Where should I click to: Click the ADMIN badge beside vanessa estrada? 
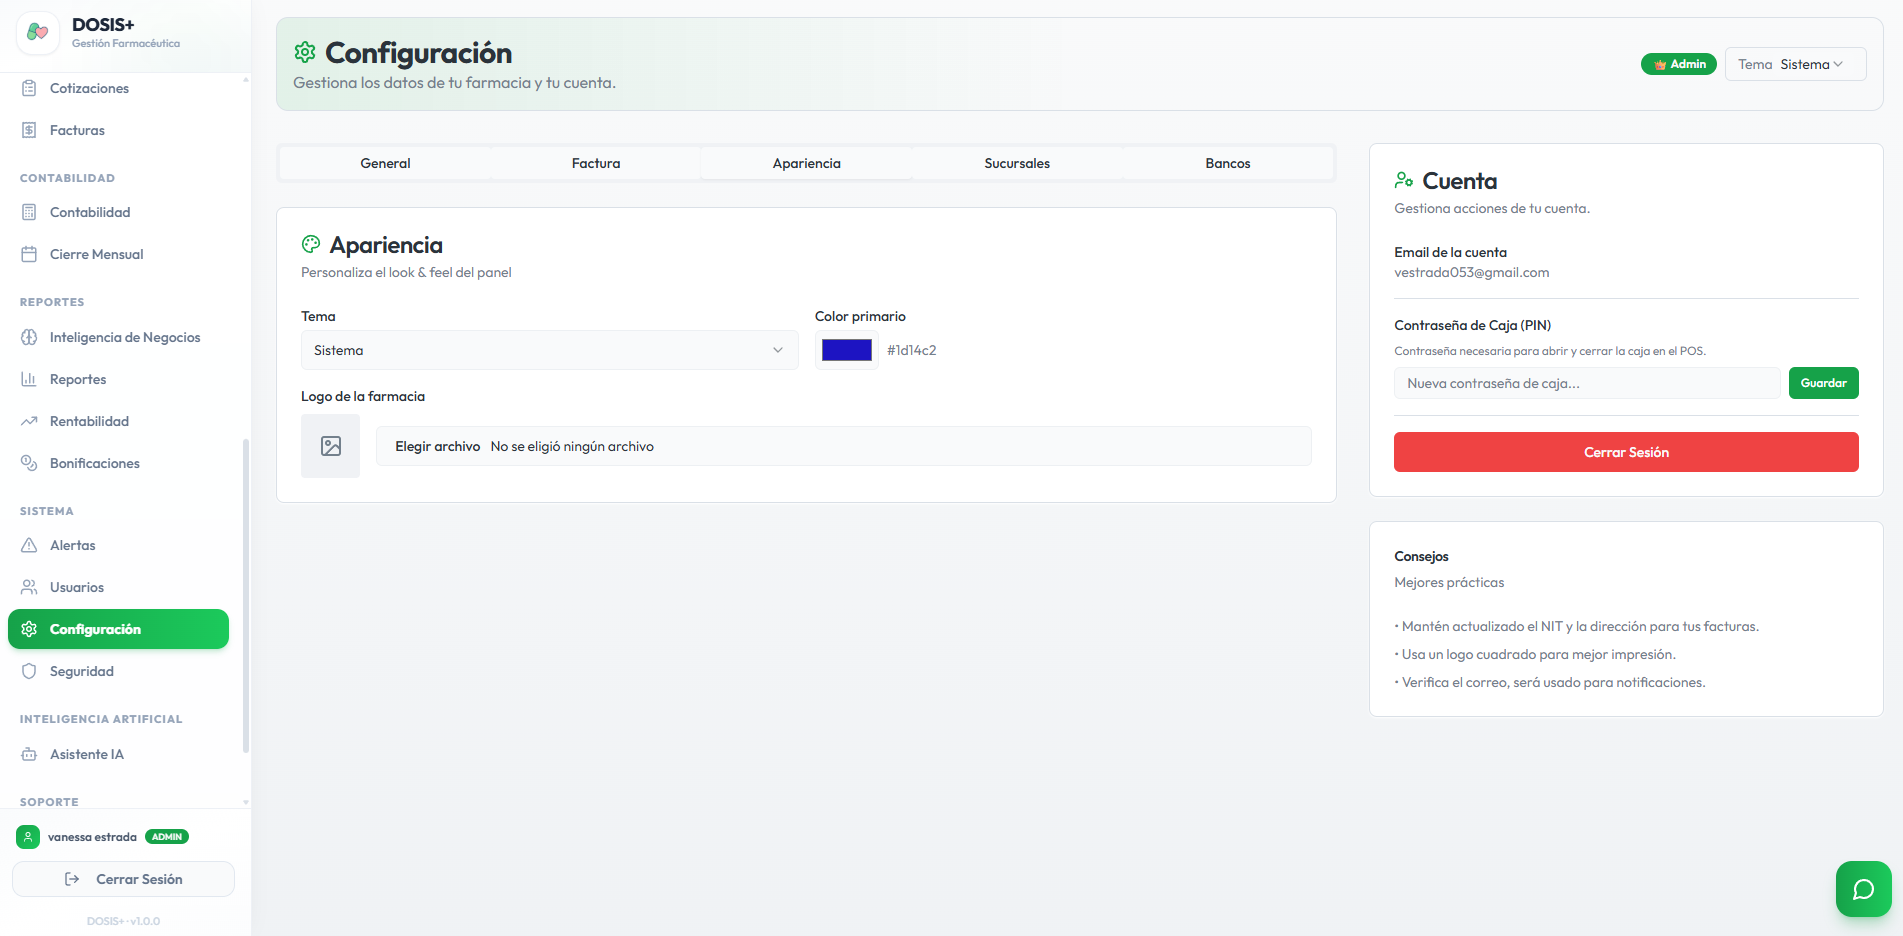[167, 837]
